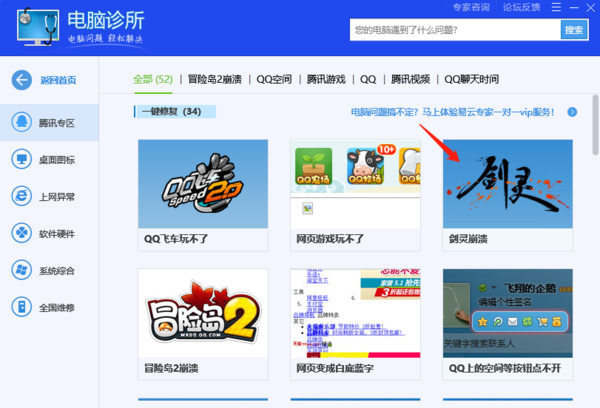Switch to the 全部 (52) tab

[x=153, y=79]
